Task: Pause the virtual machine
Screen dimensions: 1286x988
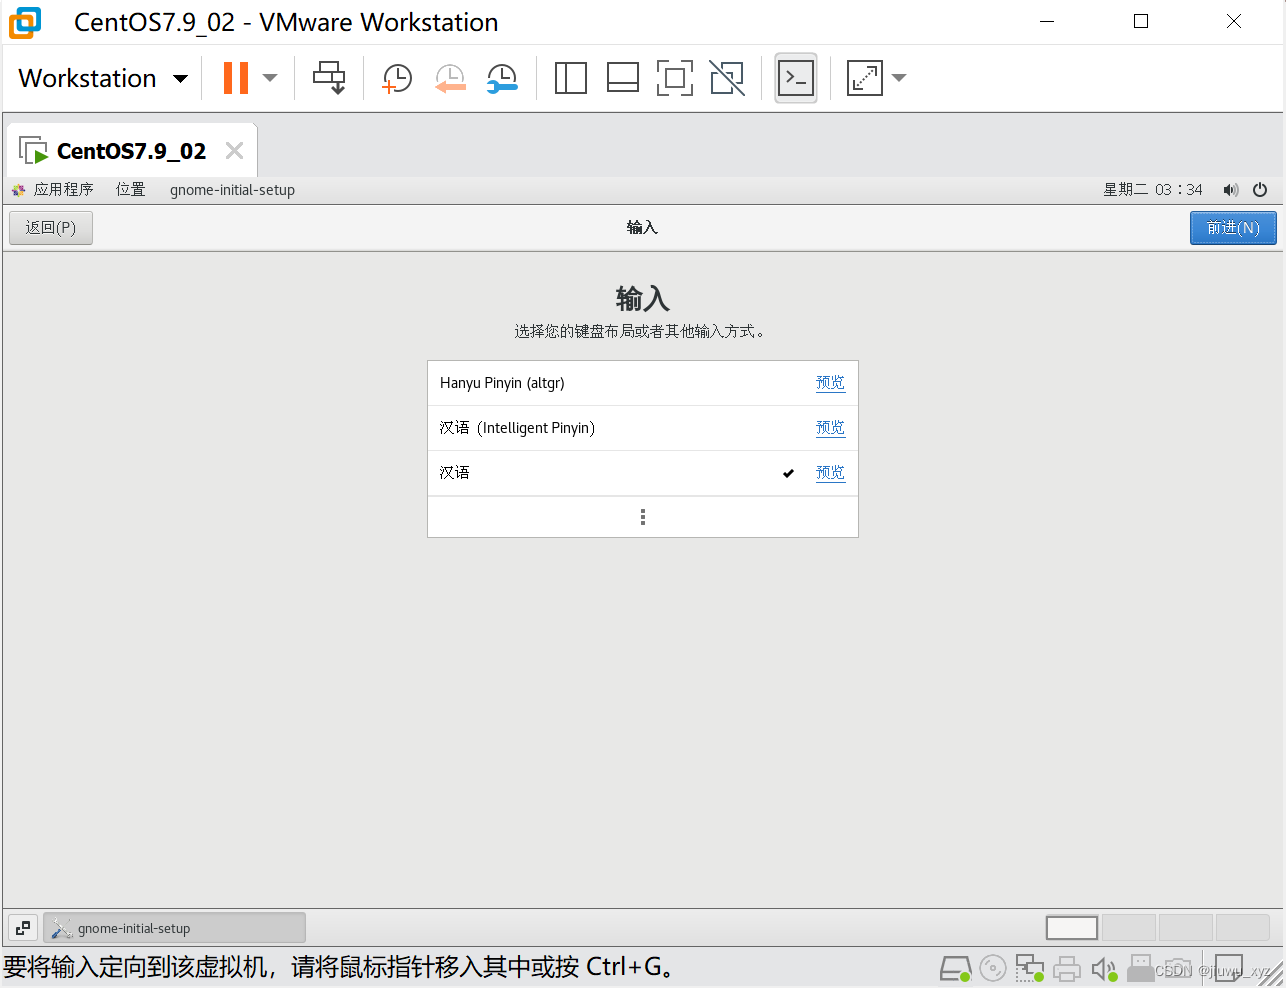Action: (236, 78)
